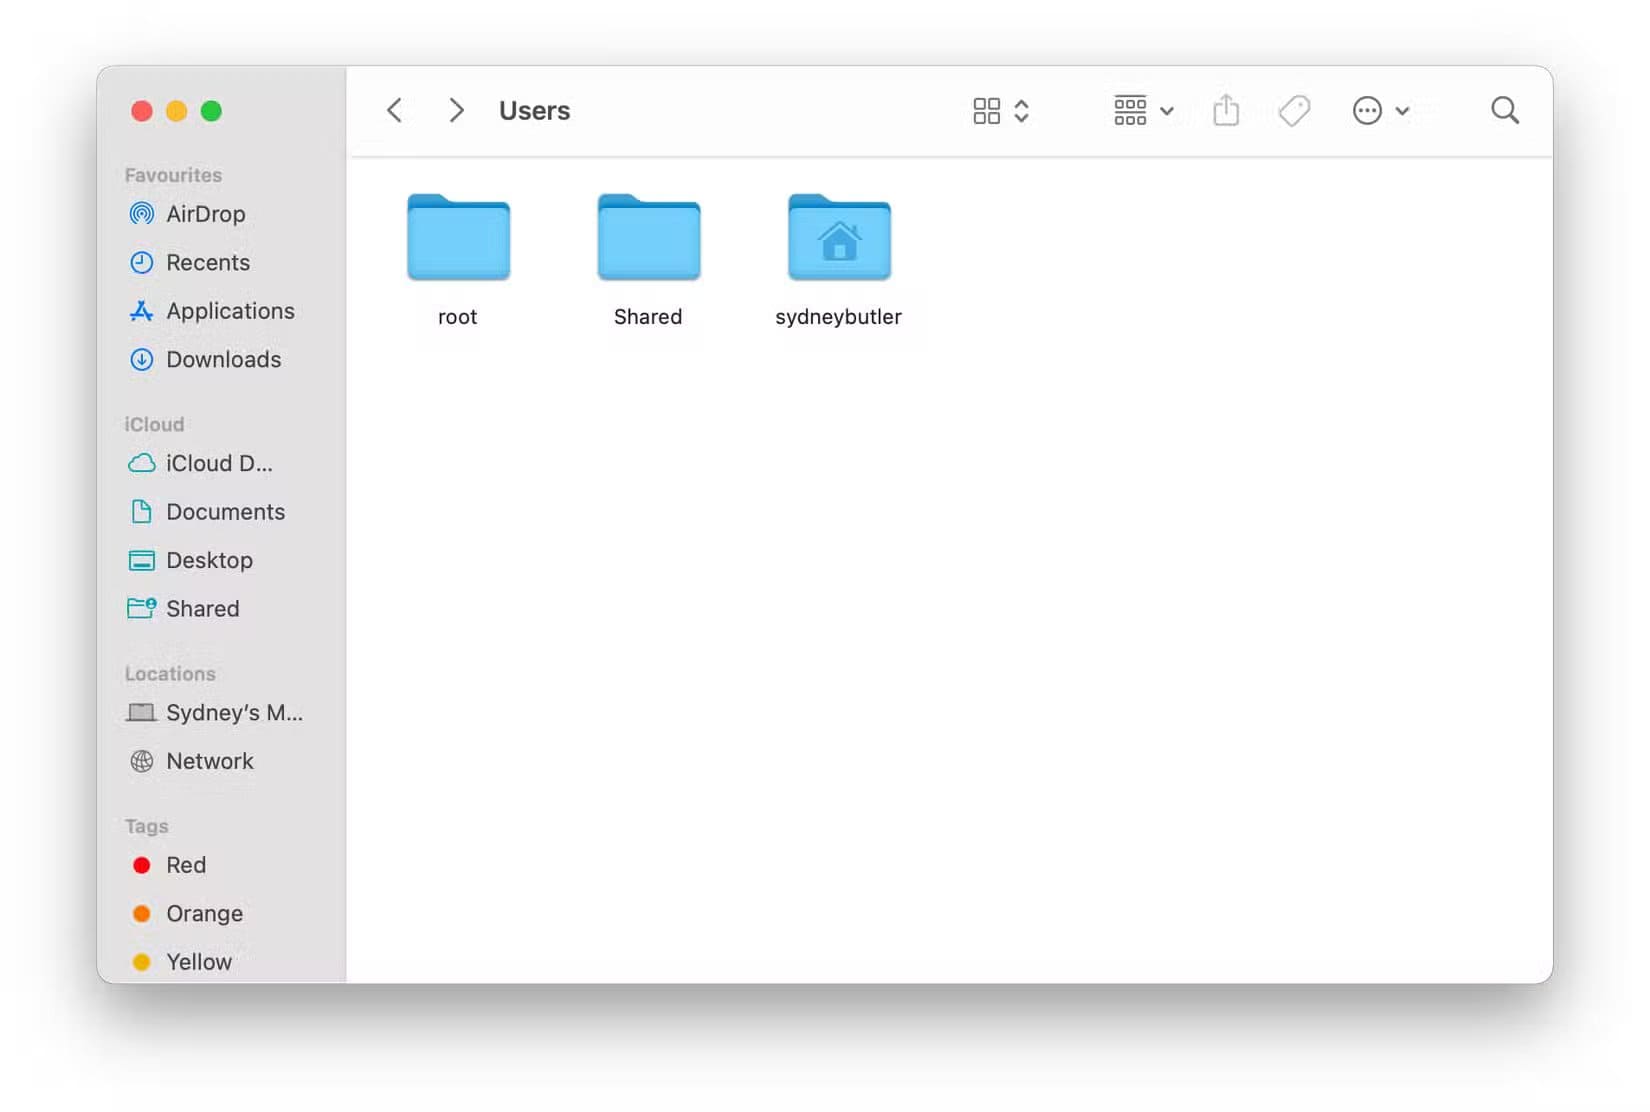This screenshot has width=1650, height=1112.
Task: Go forward with the right arrow
Action: click(x=456, y=110)
